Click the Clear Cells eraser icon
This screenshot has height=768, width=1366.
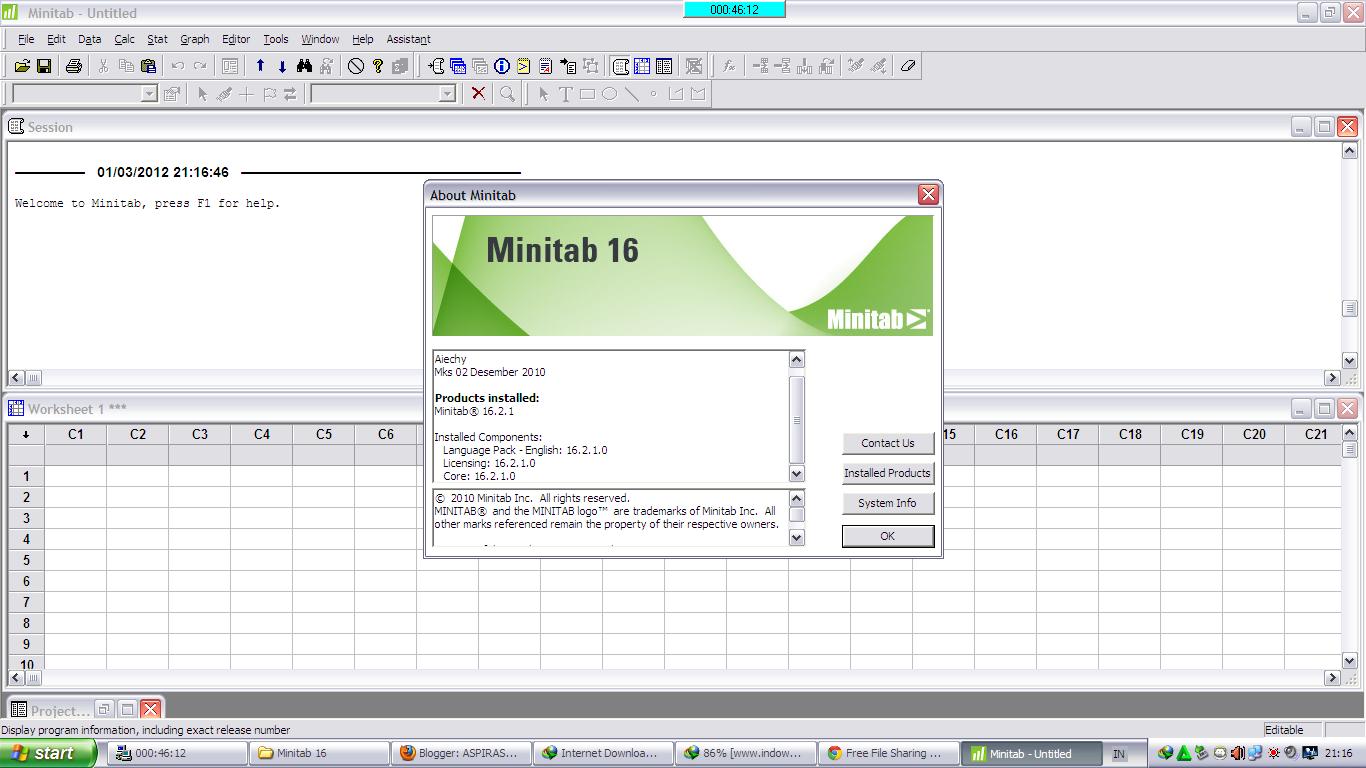[908, 66]
